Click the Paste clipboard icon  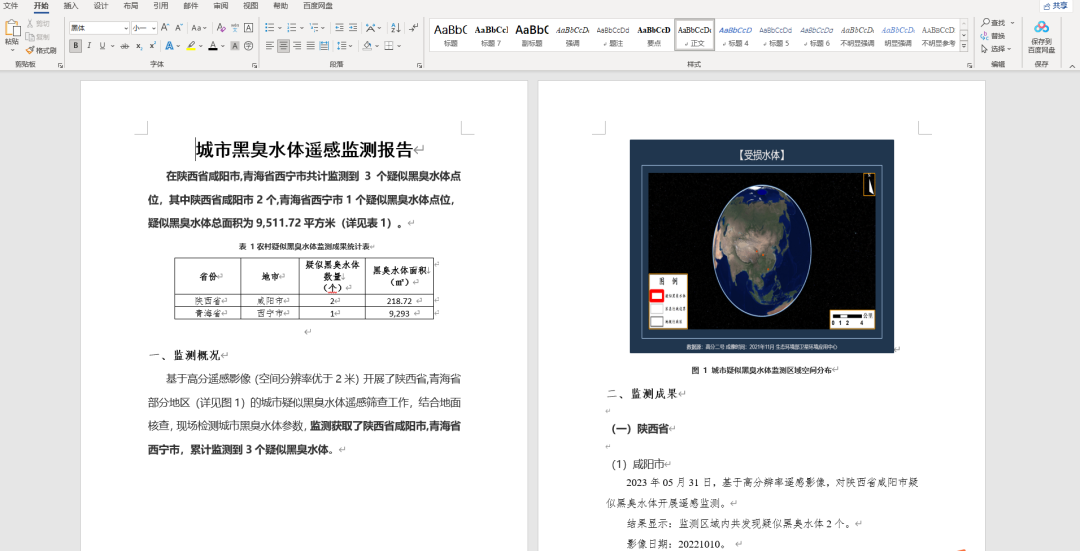tap(12, 28)
